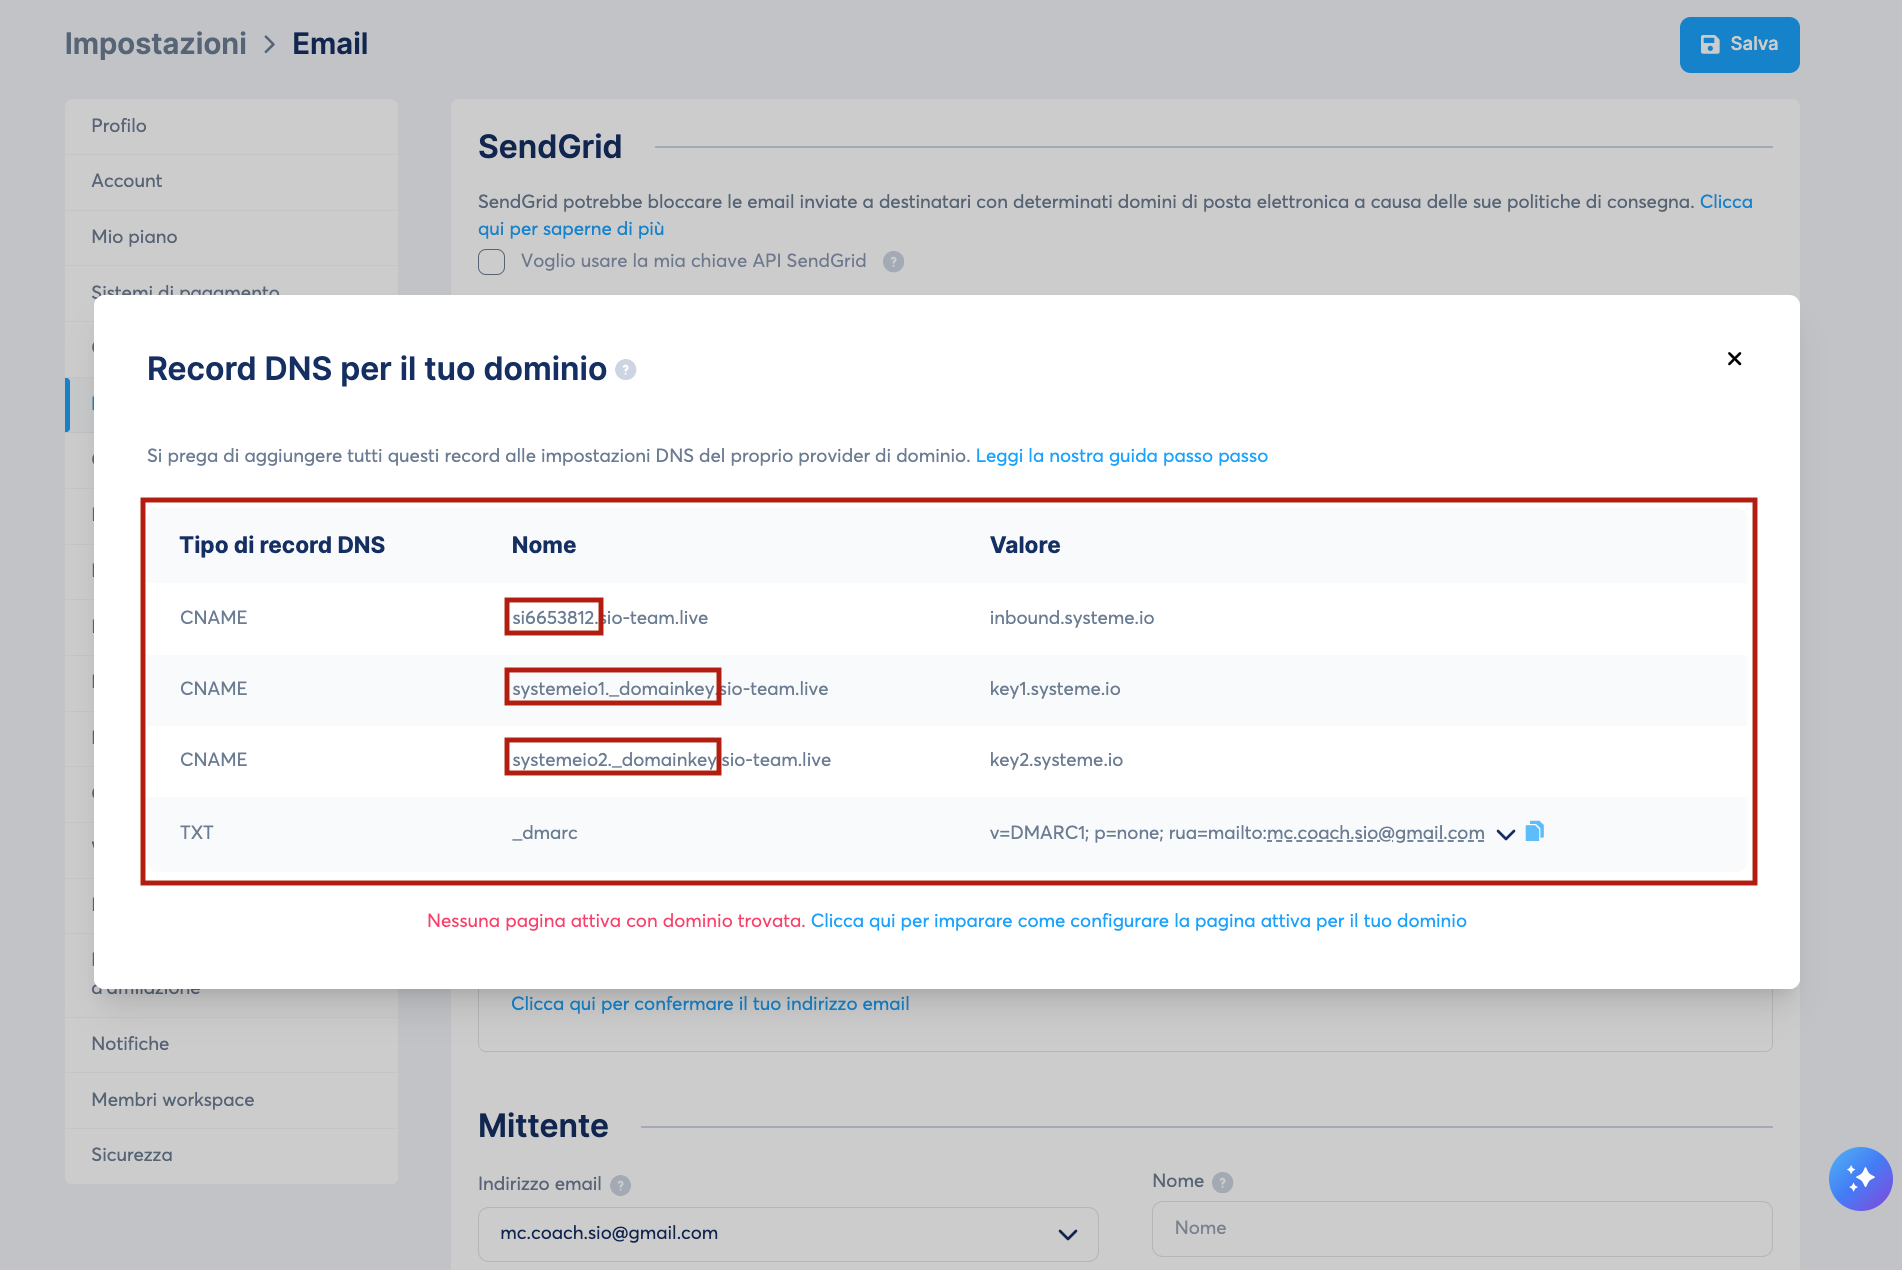Click the help icon beside Indirizzo email
1902x1270 pixels.
point(621,1185)
